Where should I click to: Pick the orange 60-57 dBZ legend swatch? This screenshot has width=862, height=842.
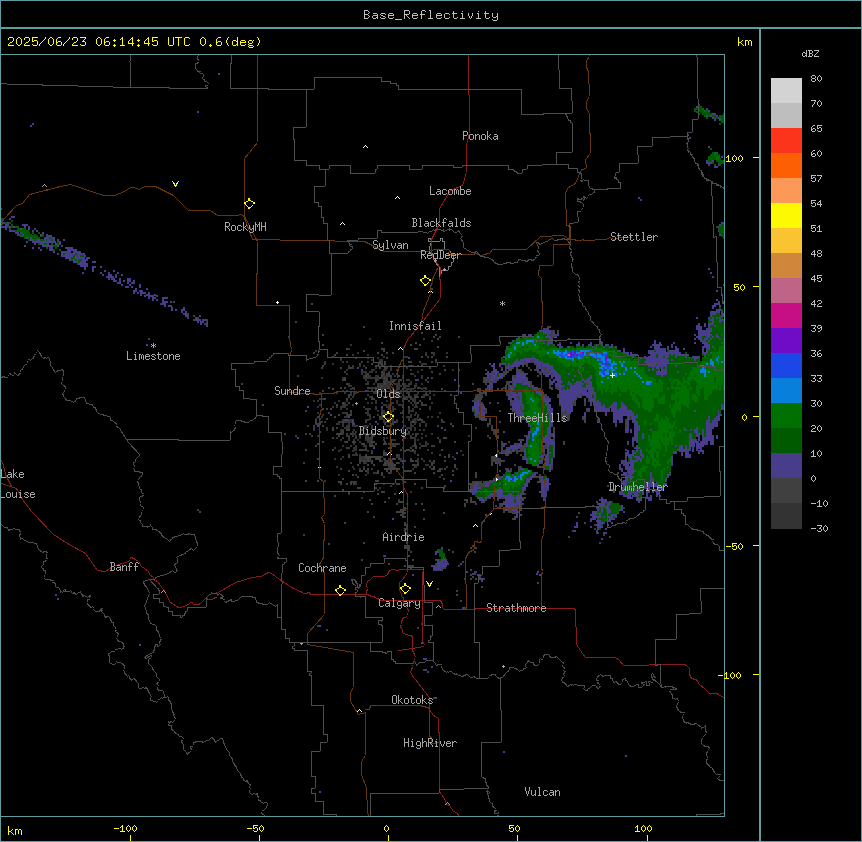pyautogui.click(x=786, y=165)
